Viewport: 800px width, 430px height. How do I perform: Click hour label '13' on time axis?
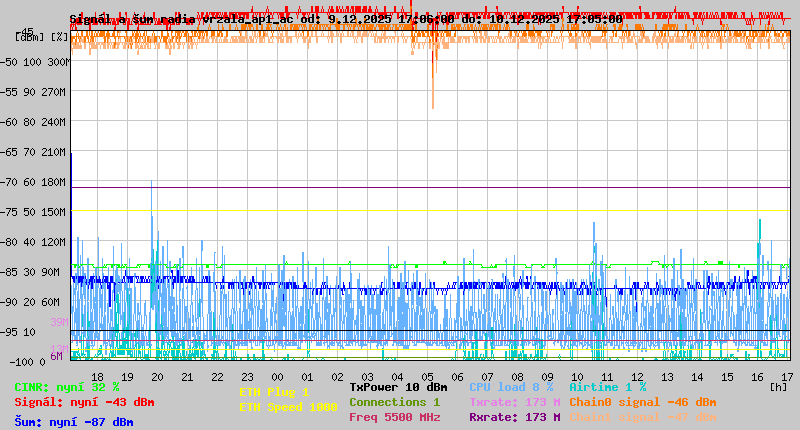pyautogui.click(x=667, y=377)
